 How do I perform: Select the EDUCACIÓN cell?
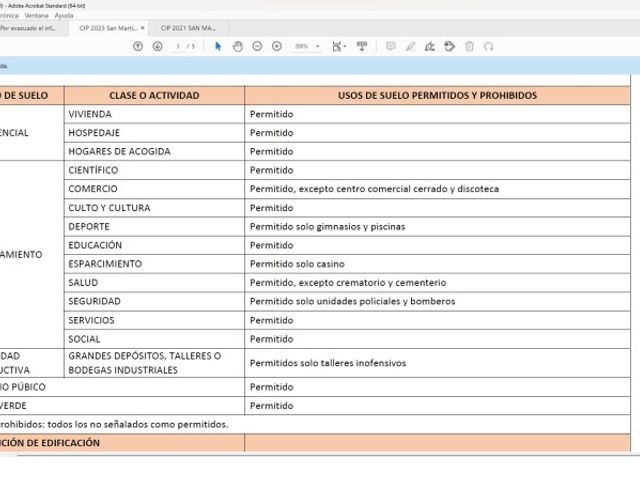coord(154,245)
